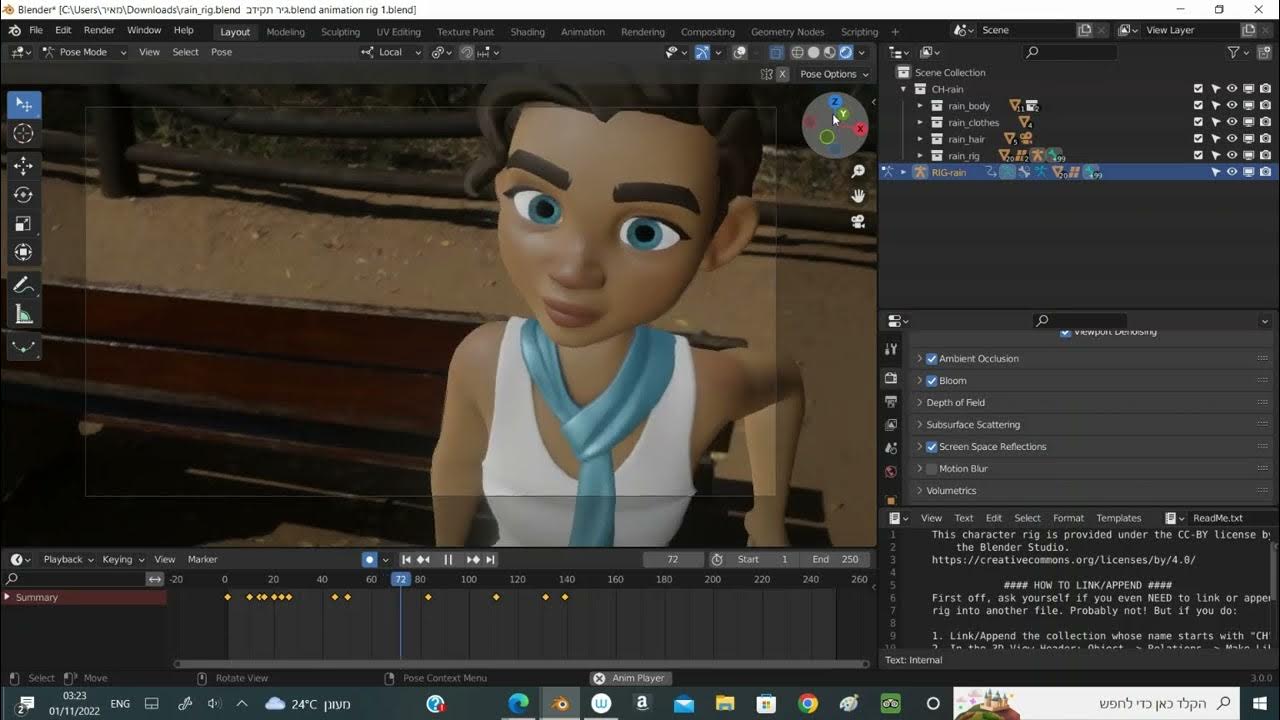1280x720 pixels.
Task: Select the Move tool
Action: [24, 166]
